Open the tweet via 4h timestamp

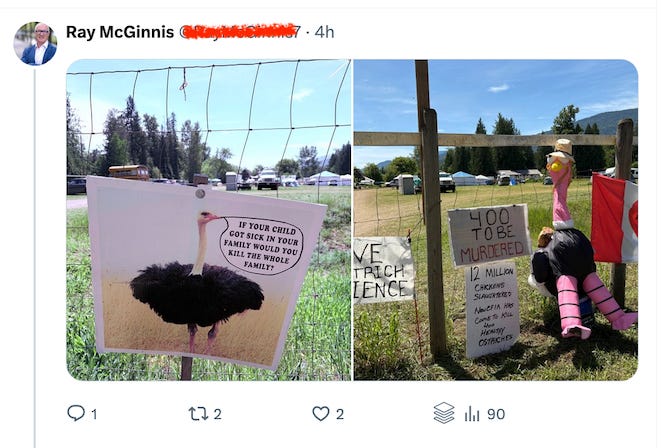point(325,32)
